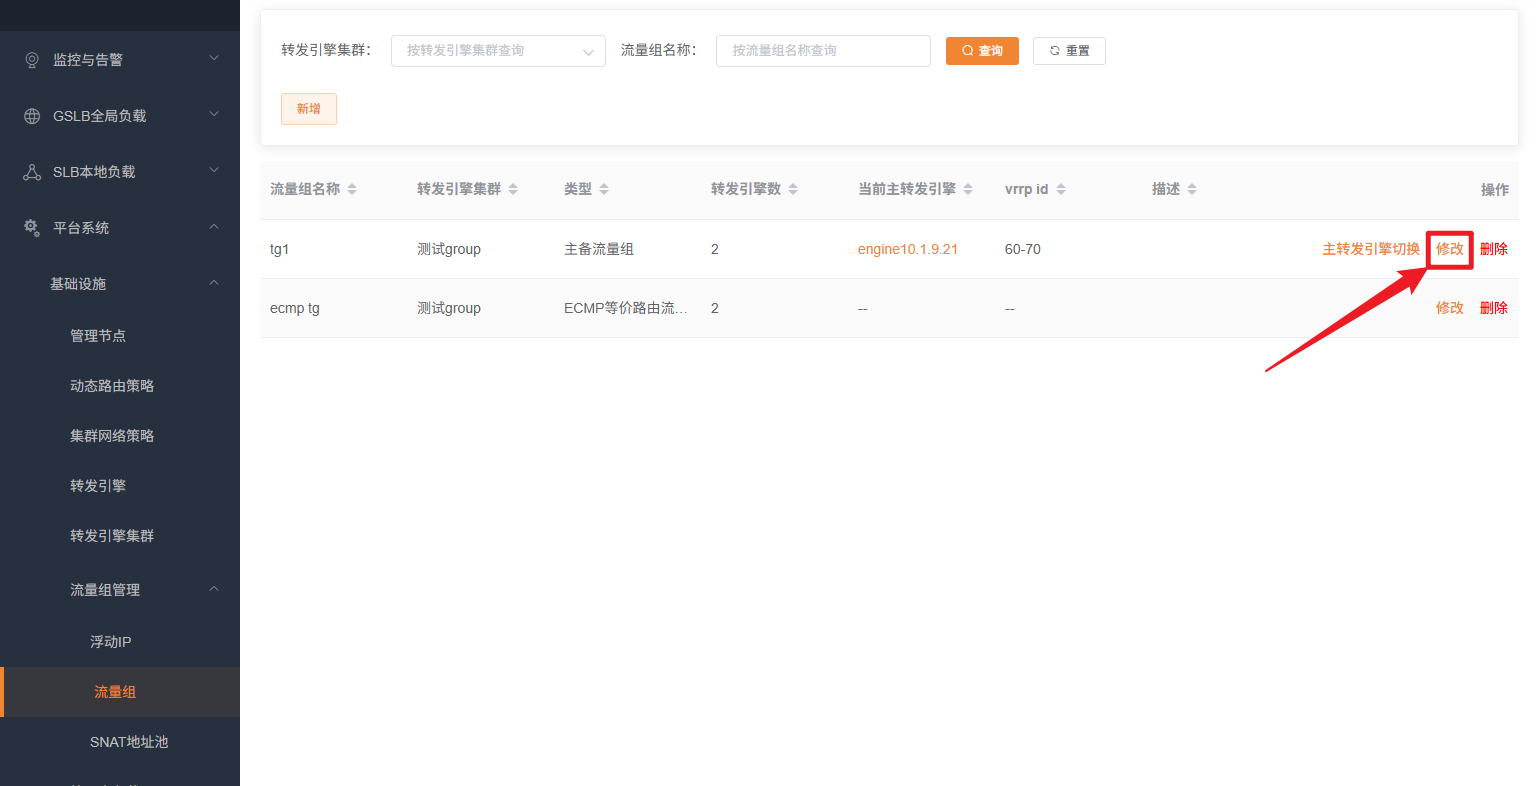Click the sort icon beside 转发引擎数
The width and height of the screenshot is (1539, 786).
(793, 188)
